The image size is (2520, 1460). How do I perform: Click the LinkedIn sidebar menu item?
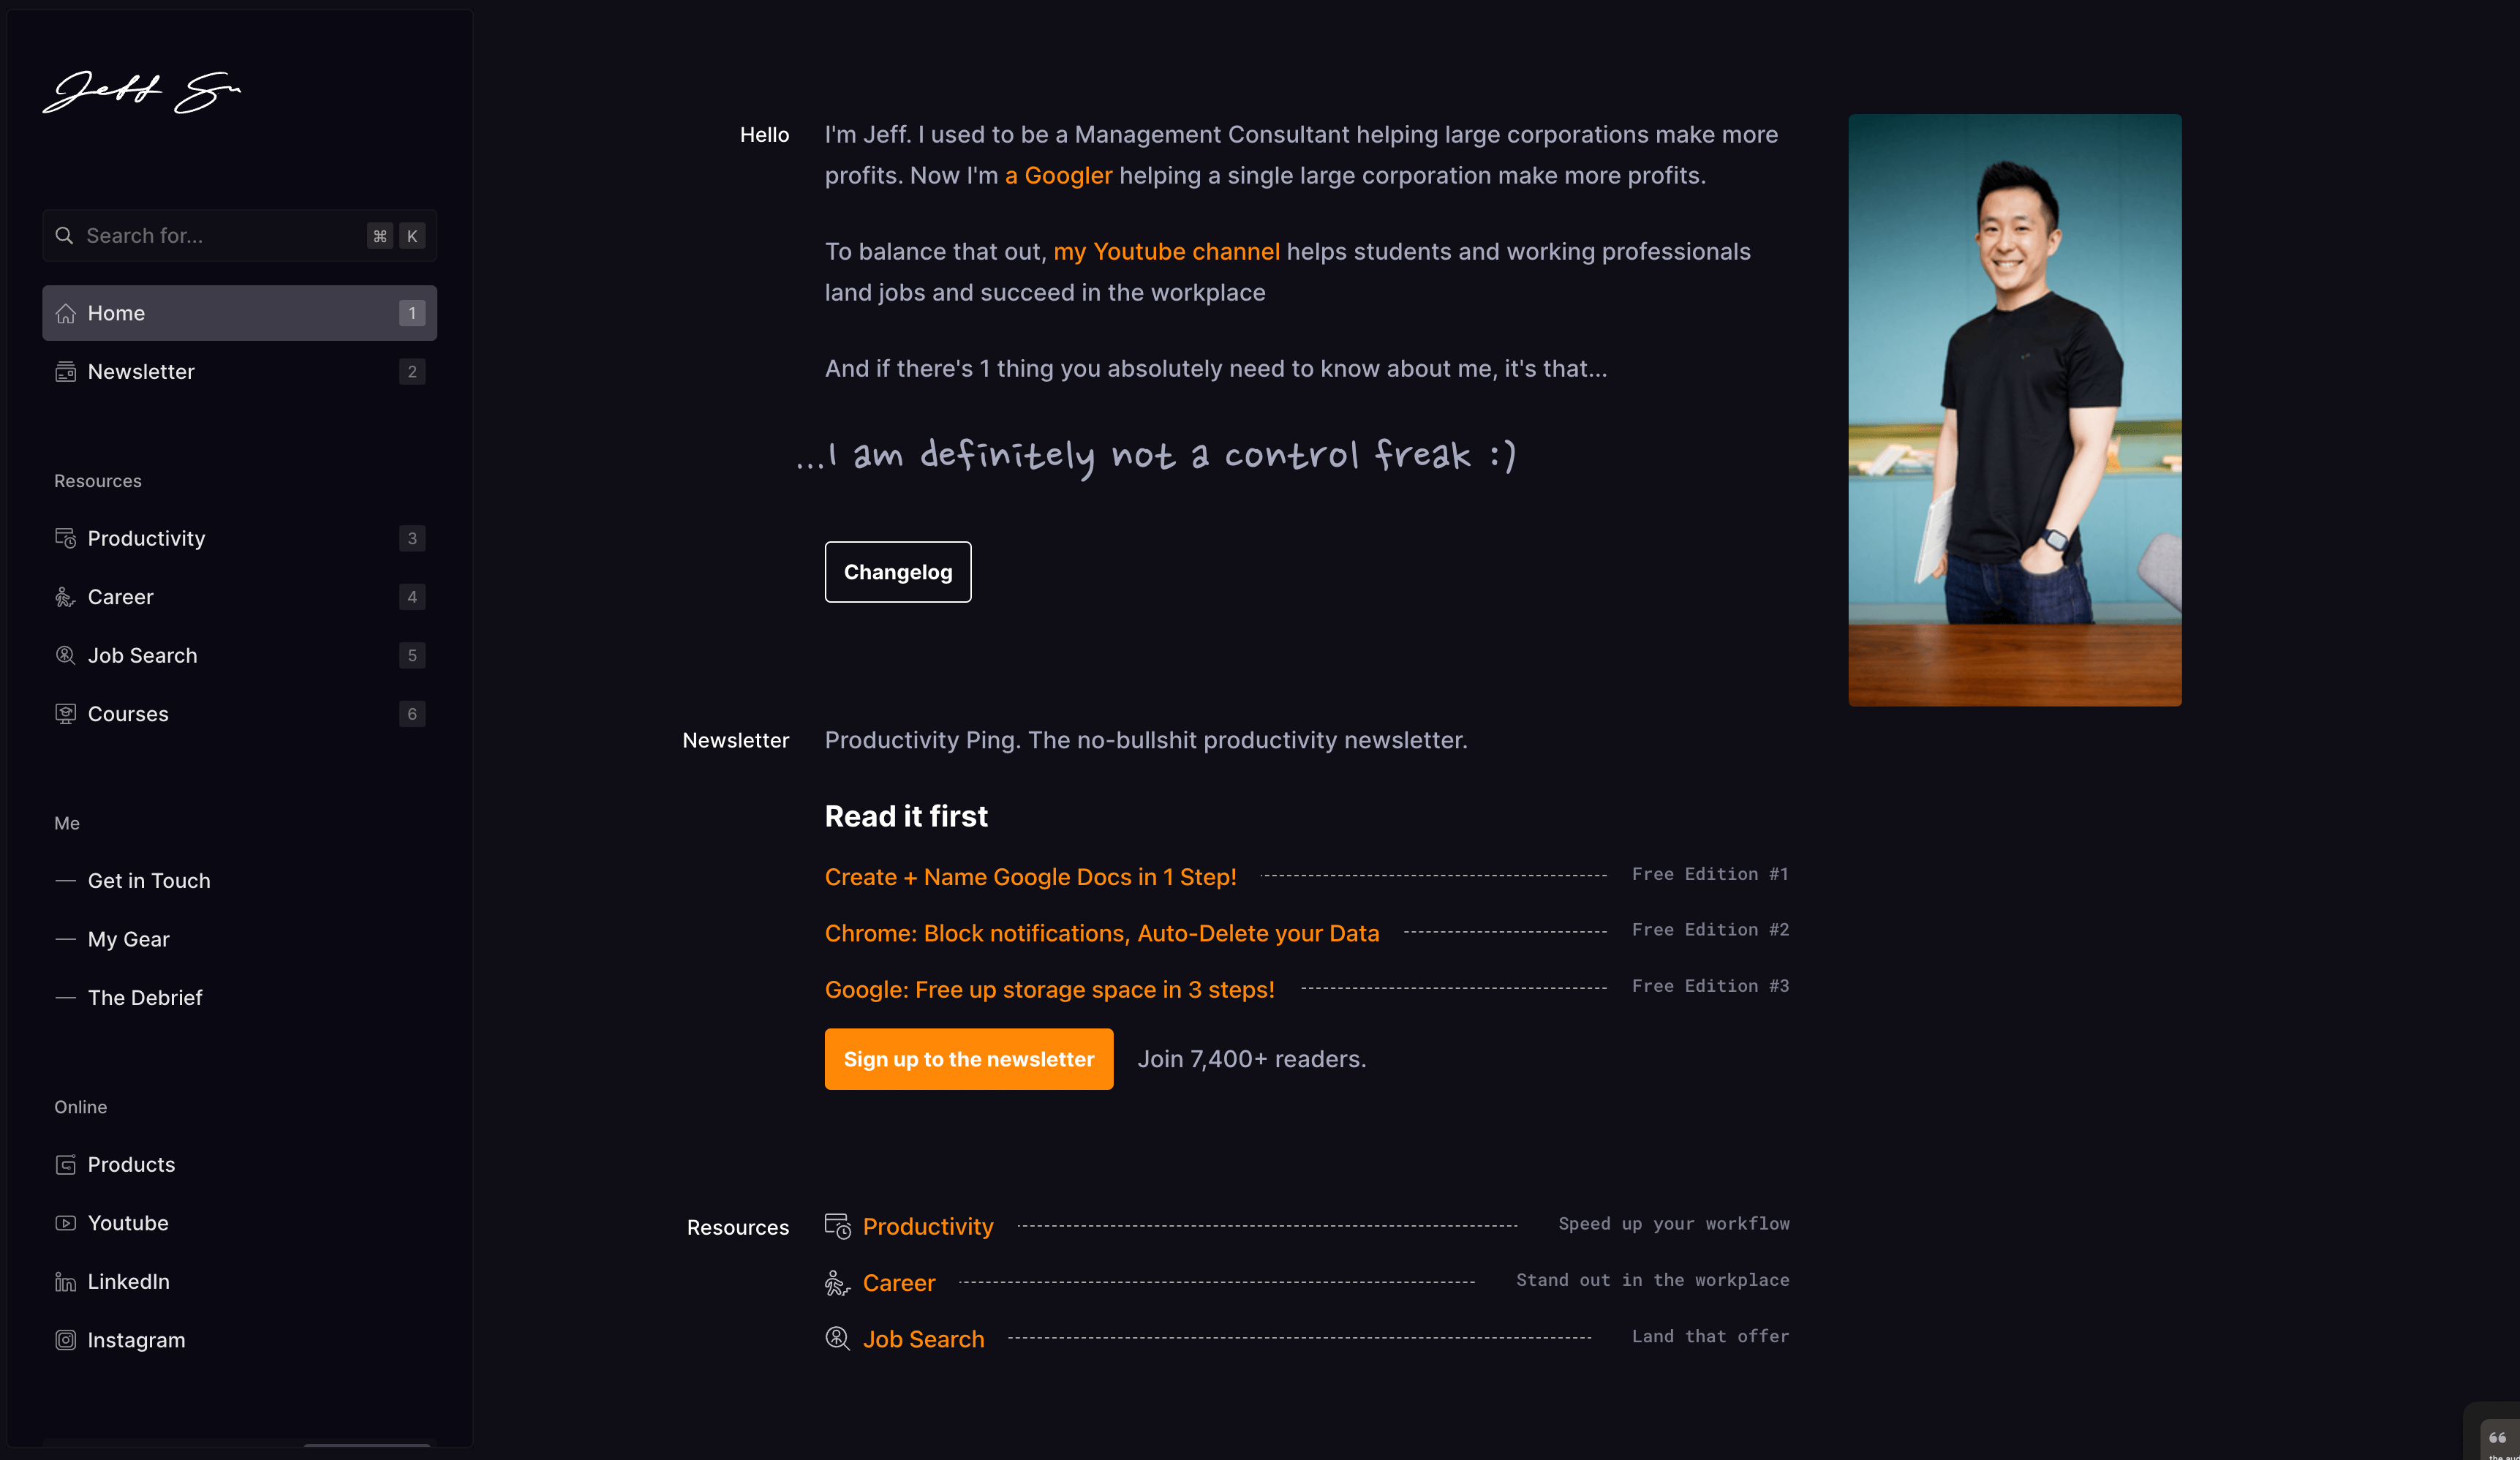coord(129,1281)
